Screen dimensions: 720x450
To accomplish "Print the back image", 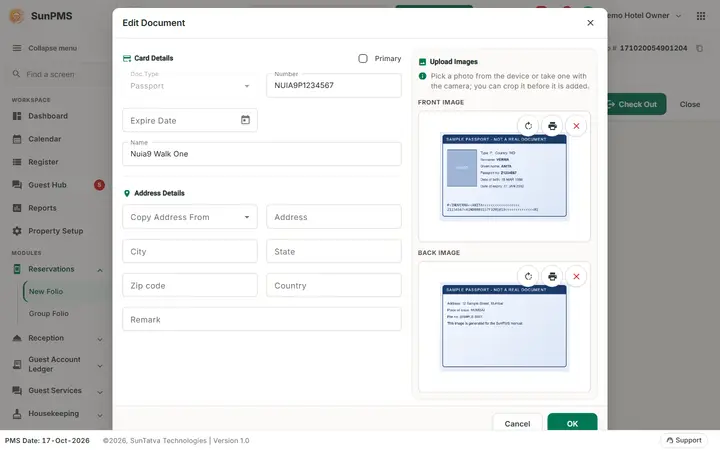I will [552, 276].
